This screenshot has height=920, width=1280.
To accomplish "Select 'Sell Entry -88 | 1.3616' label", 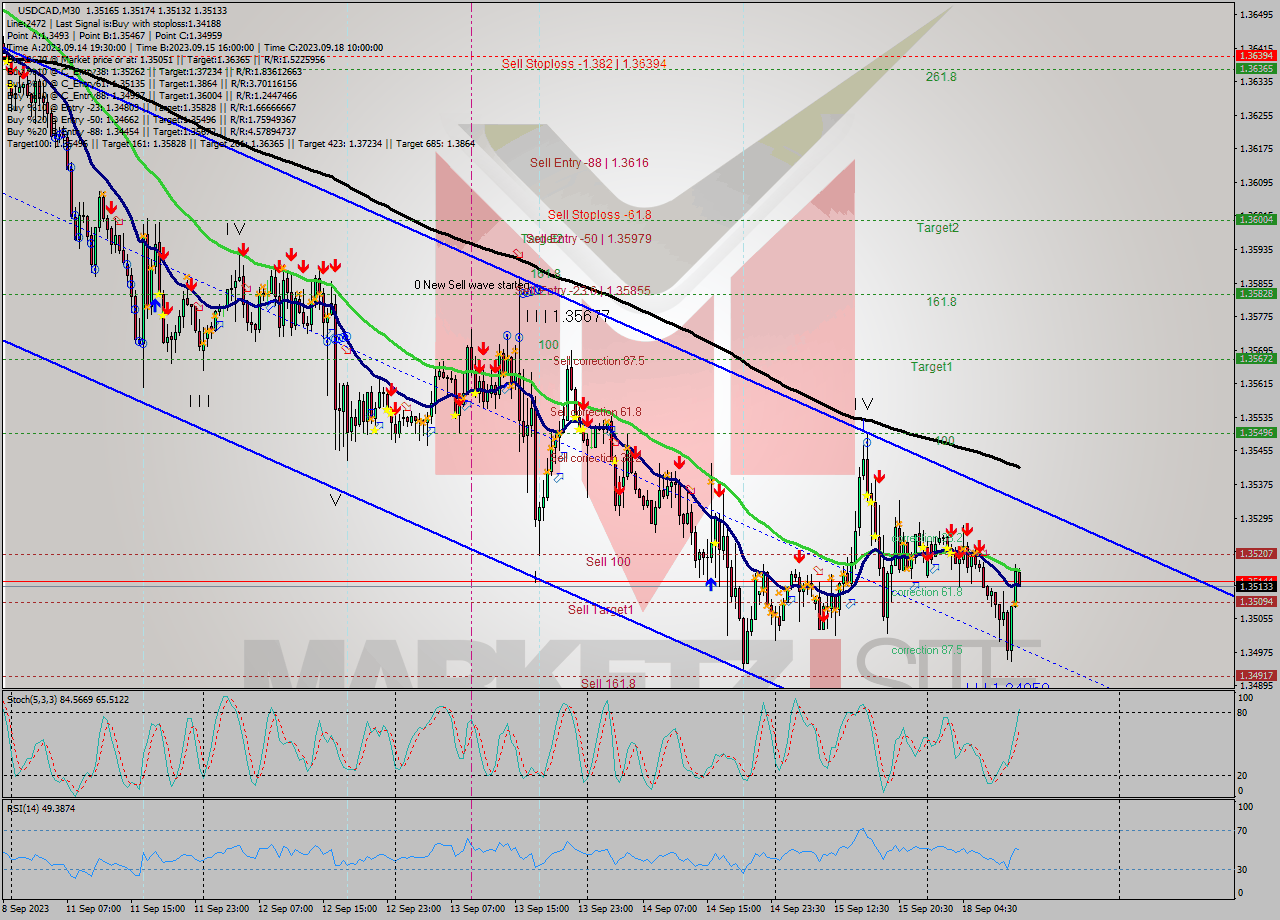I will [589, 162].
